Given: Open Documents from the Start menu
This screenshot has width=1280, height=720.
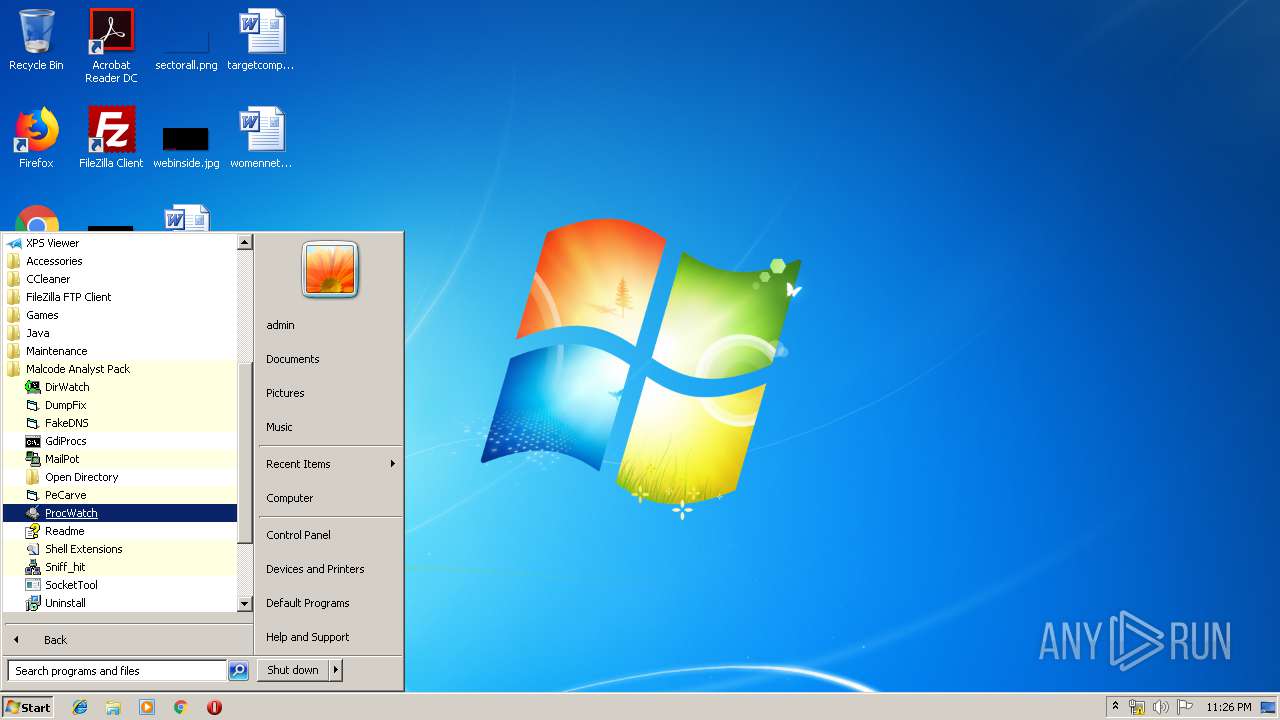Looking at the screenshot, I should [x=330, y=359].
